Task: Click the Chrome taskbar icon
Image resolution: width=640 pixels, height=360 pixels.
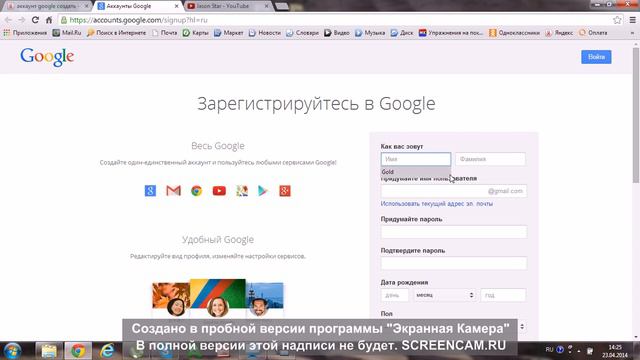Action: pyautogui.click(x=78, y=351)
